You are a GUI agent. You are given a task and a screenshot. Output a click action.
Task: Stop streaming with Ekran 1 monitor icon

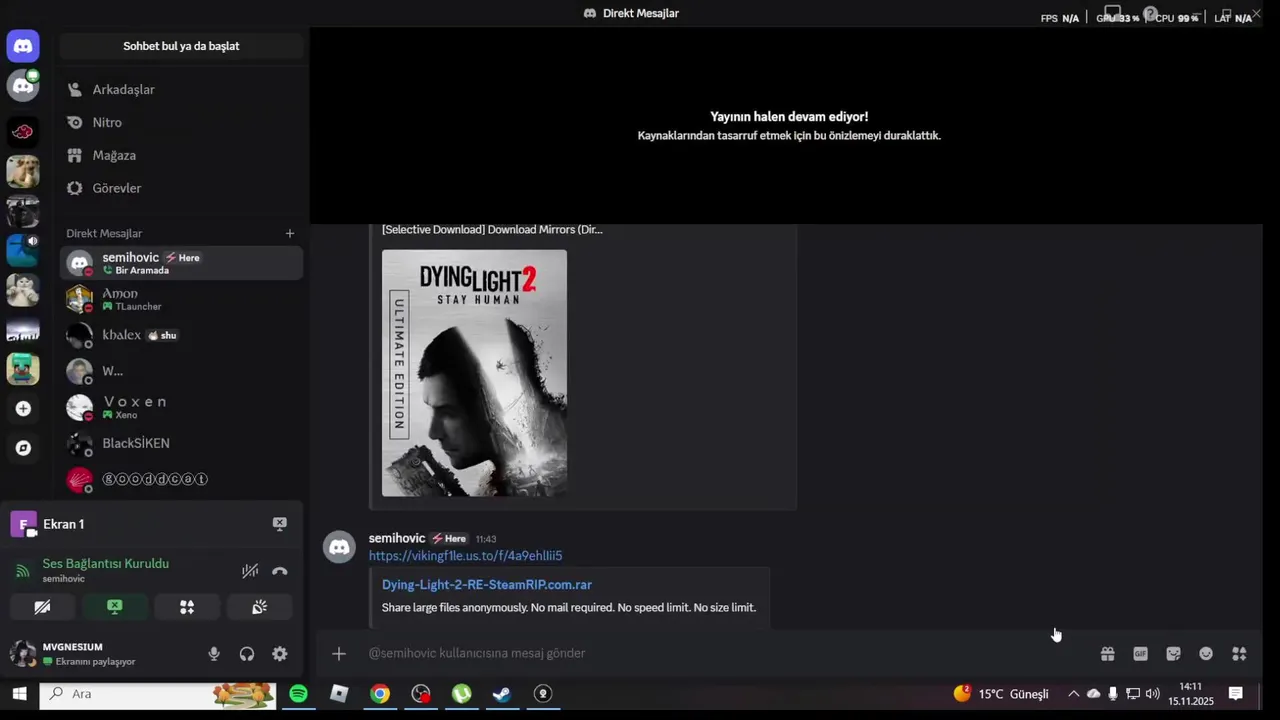(x=280, y=524)
